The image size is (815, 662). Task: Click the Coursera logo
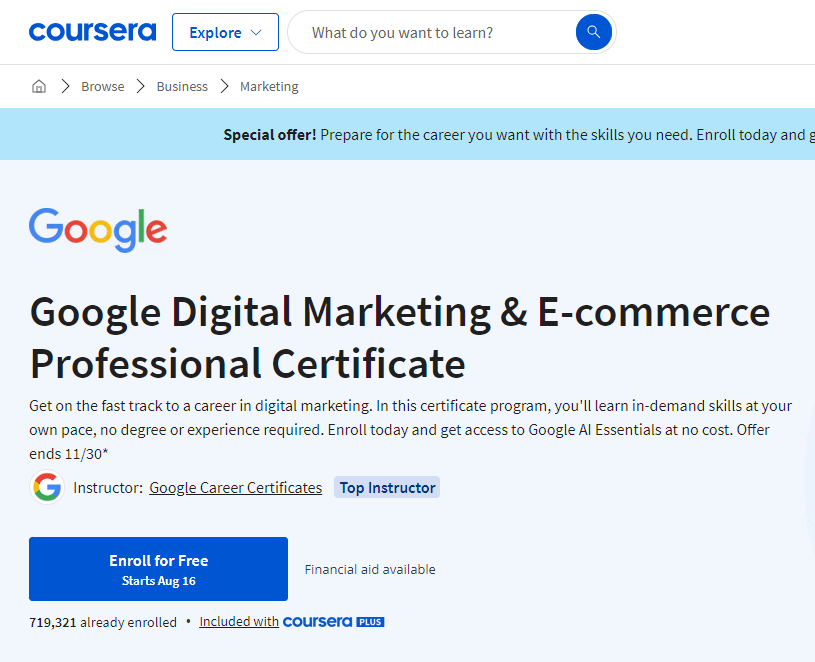coord(92,32)
